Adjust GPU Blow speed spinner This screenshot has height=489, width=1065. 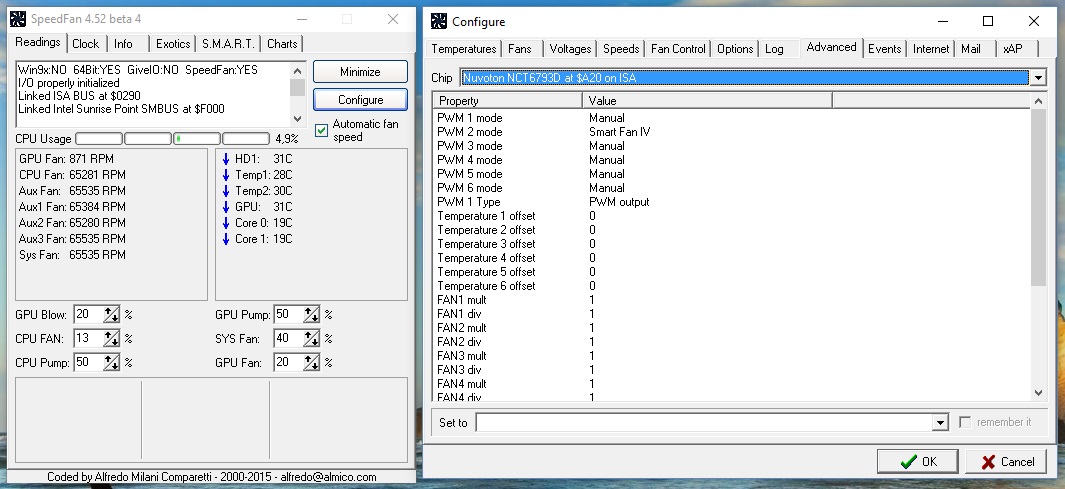[111, 314]
